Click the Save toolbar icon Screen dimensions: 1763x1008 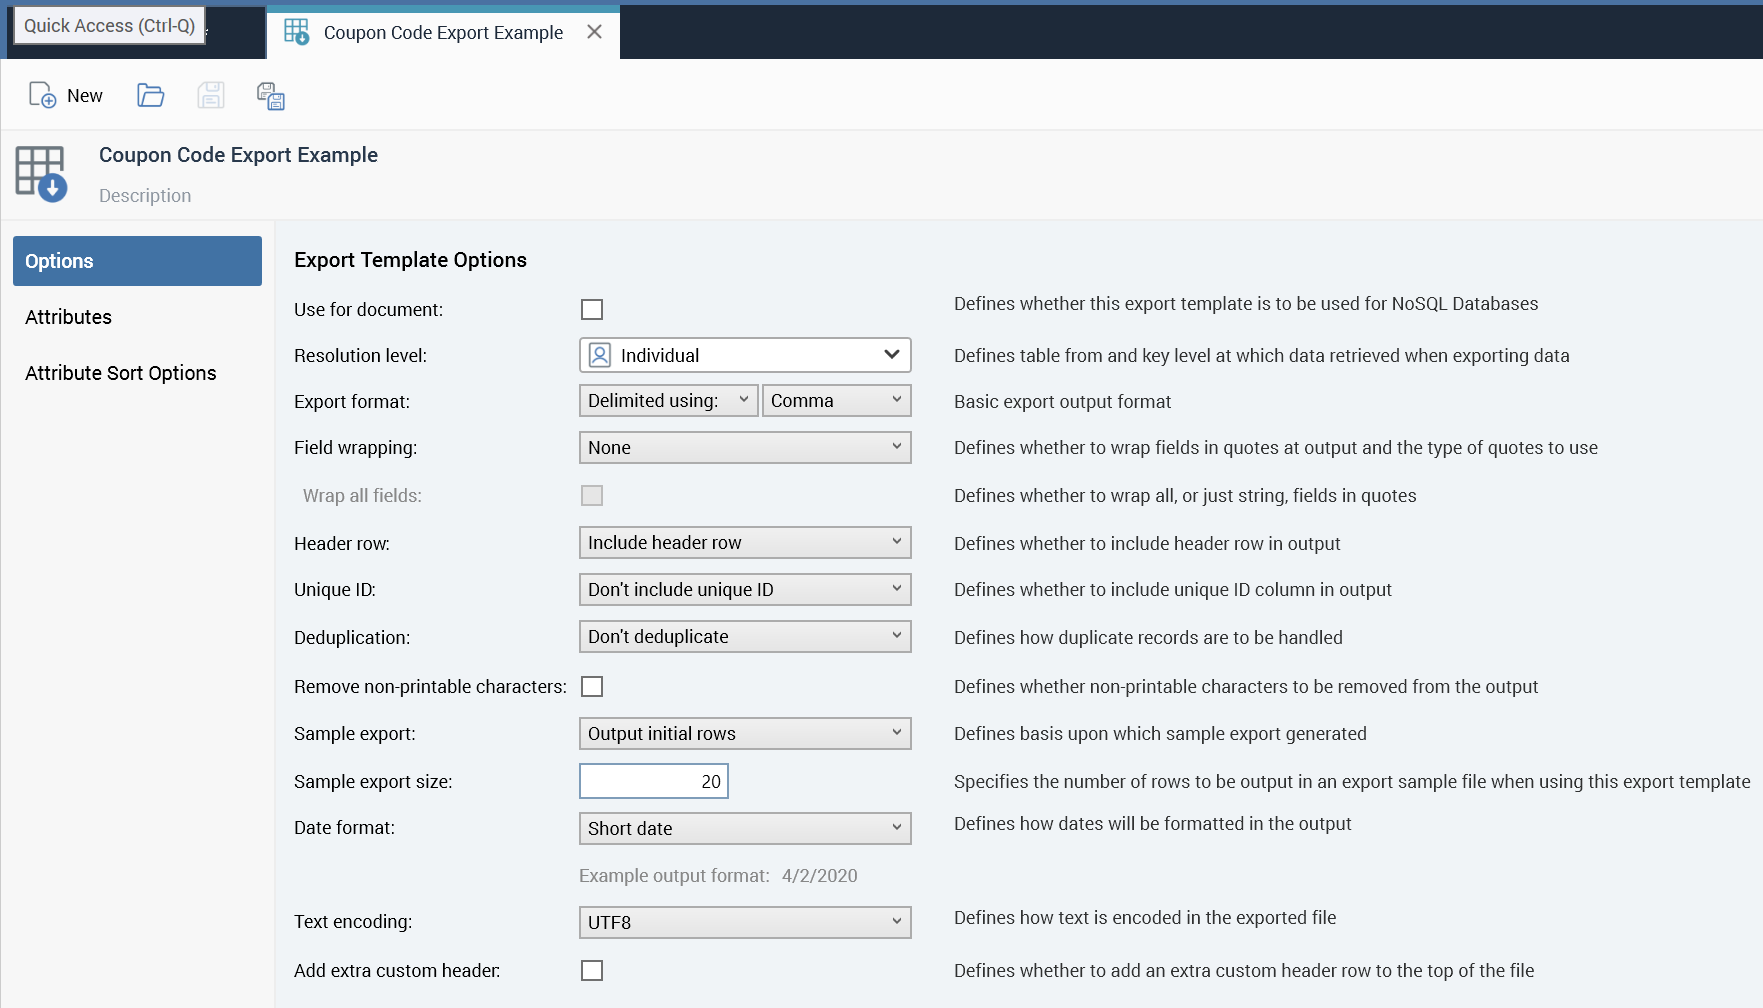[x=210, y=95]
